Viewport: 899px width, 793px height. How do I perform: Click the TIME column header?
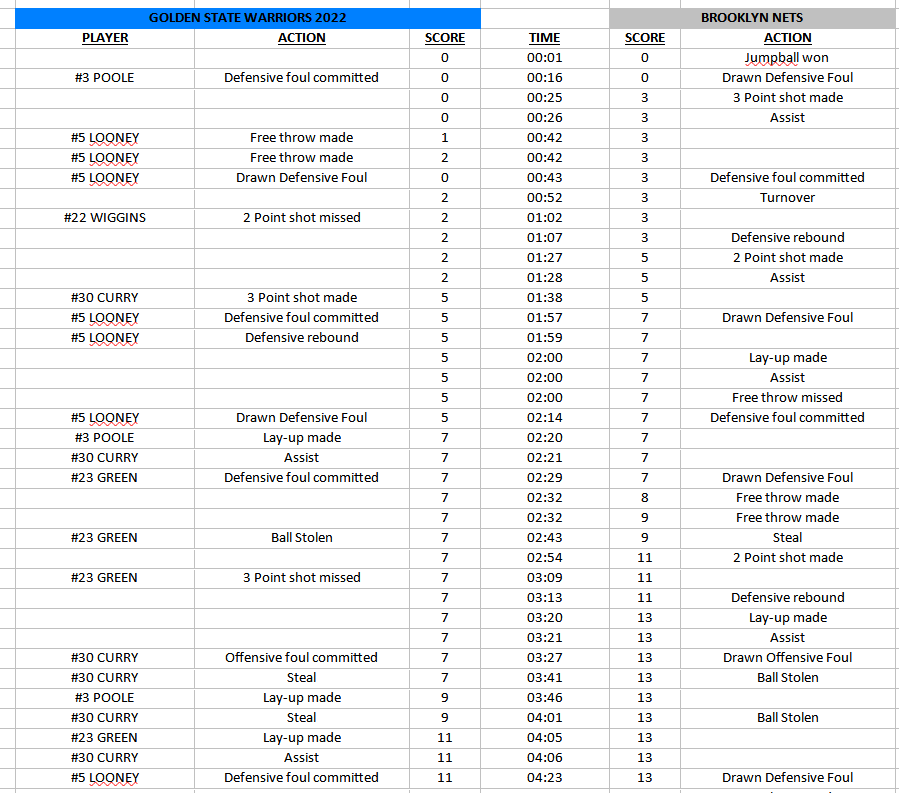(x=545, y=38)
